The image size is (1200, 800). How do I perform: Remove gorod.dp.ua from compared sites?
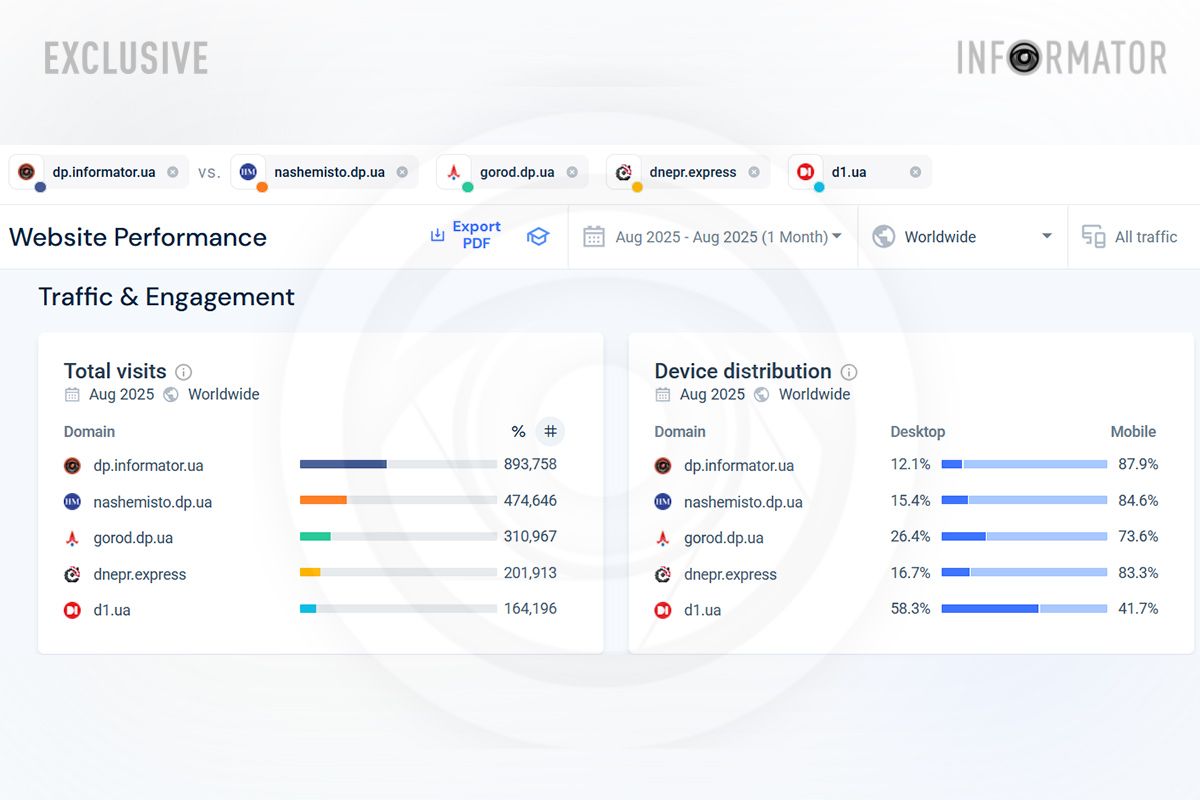click(x=572, y=172)
